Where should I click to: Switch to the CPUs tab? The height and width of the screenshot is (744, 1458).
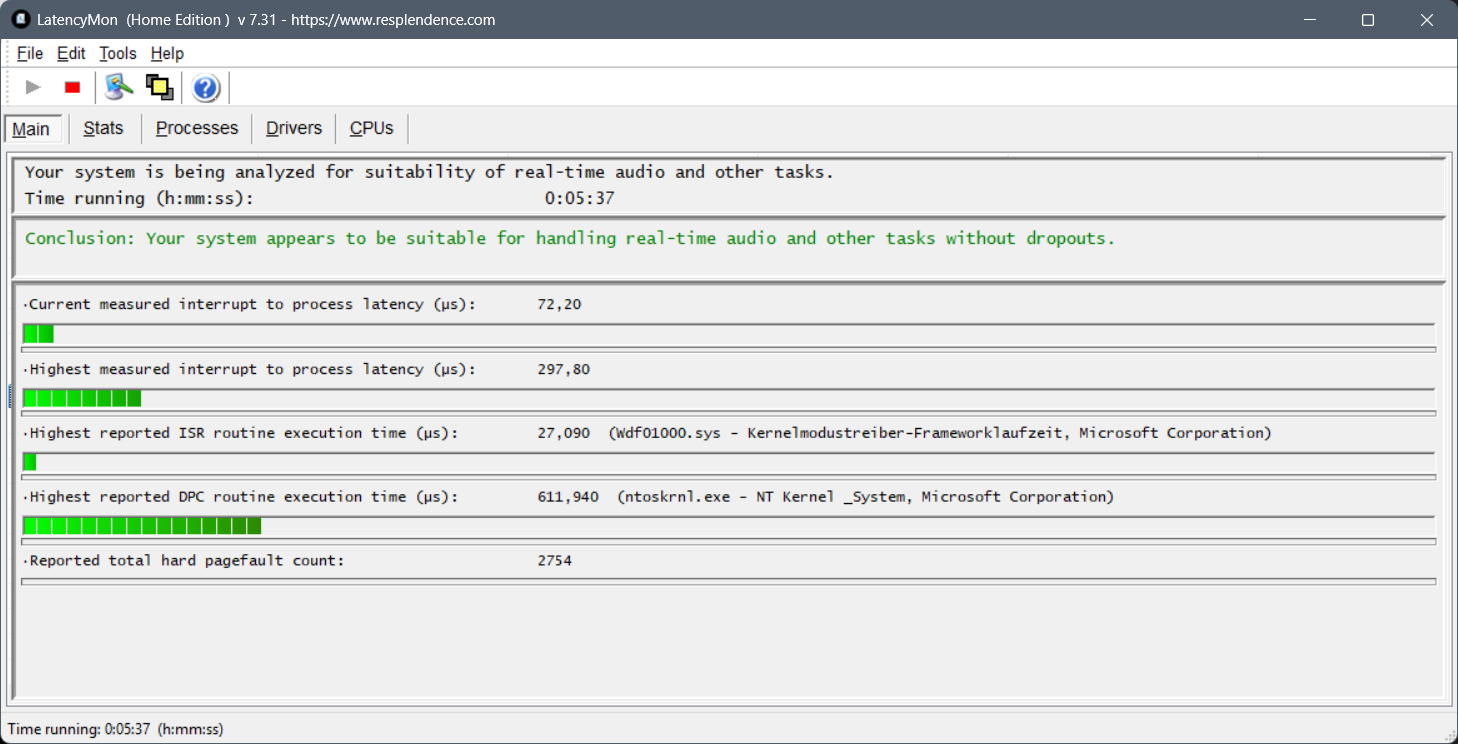click(371, 128)
